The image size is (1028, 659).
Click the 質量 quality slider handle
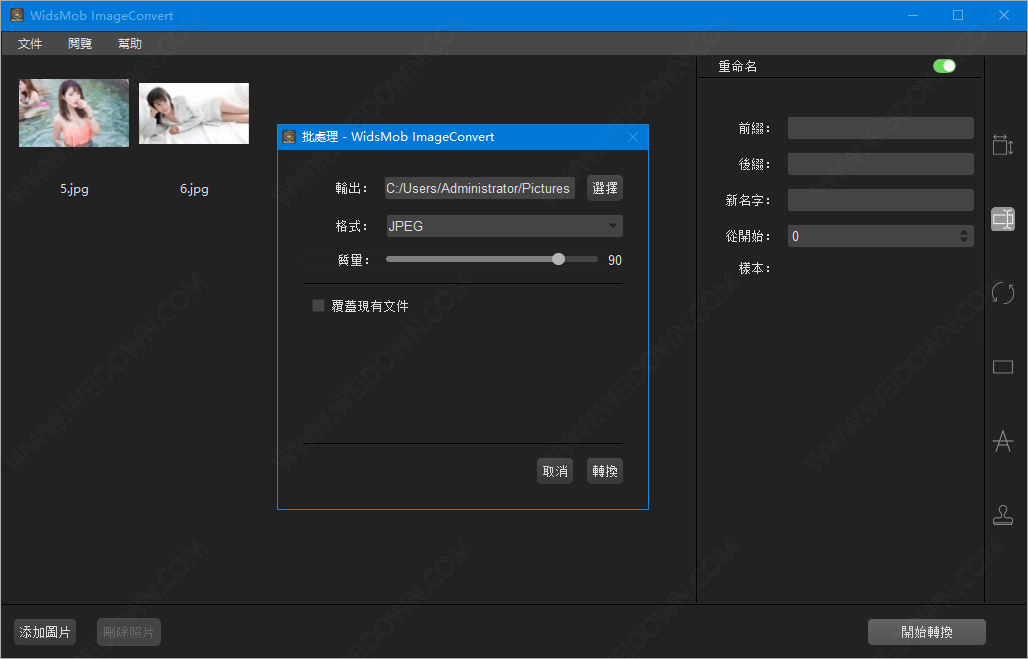[x=558, y=259]
